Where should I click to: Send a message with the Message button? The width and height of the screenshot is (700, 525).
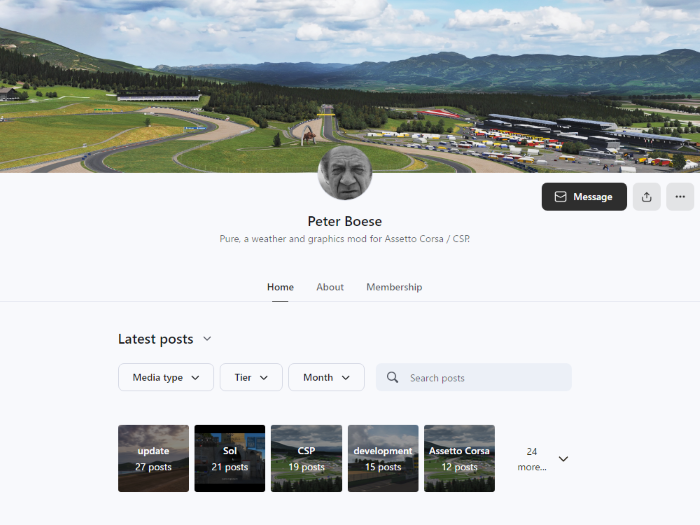pos(584,197)
